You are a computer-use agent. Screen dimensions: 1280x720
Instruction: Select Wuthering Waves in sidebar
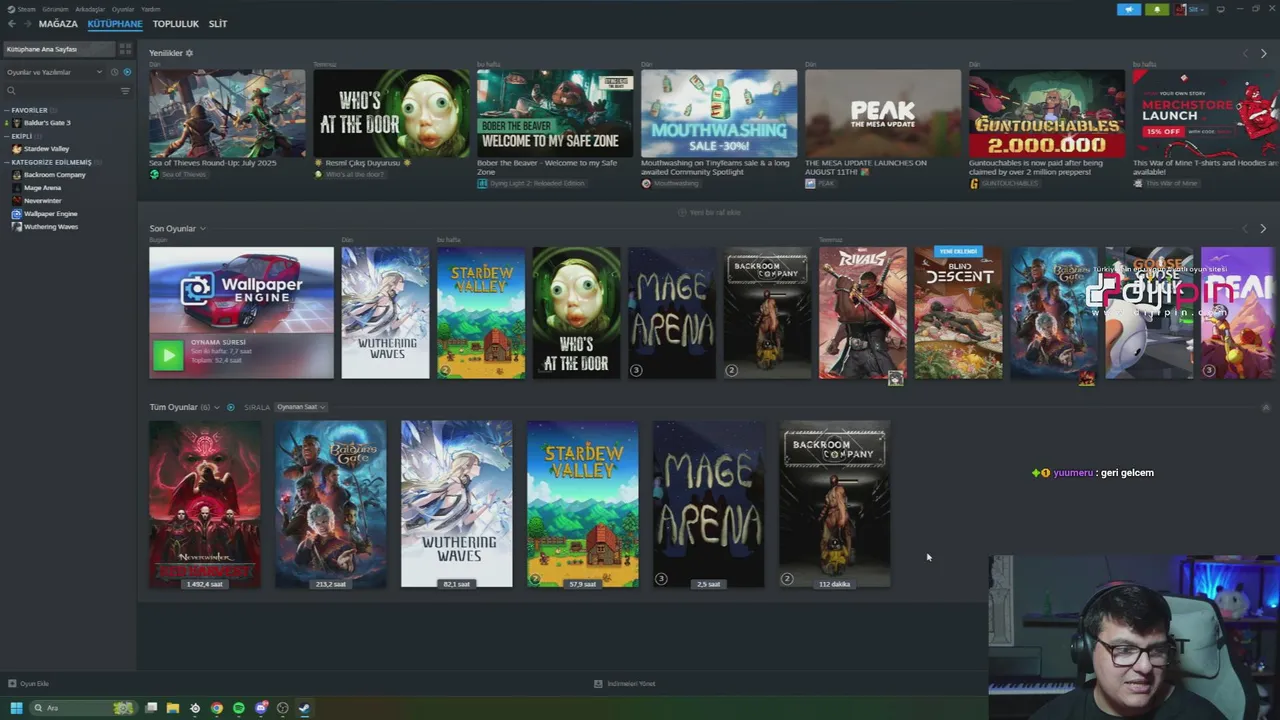[50, 227]
